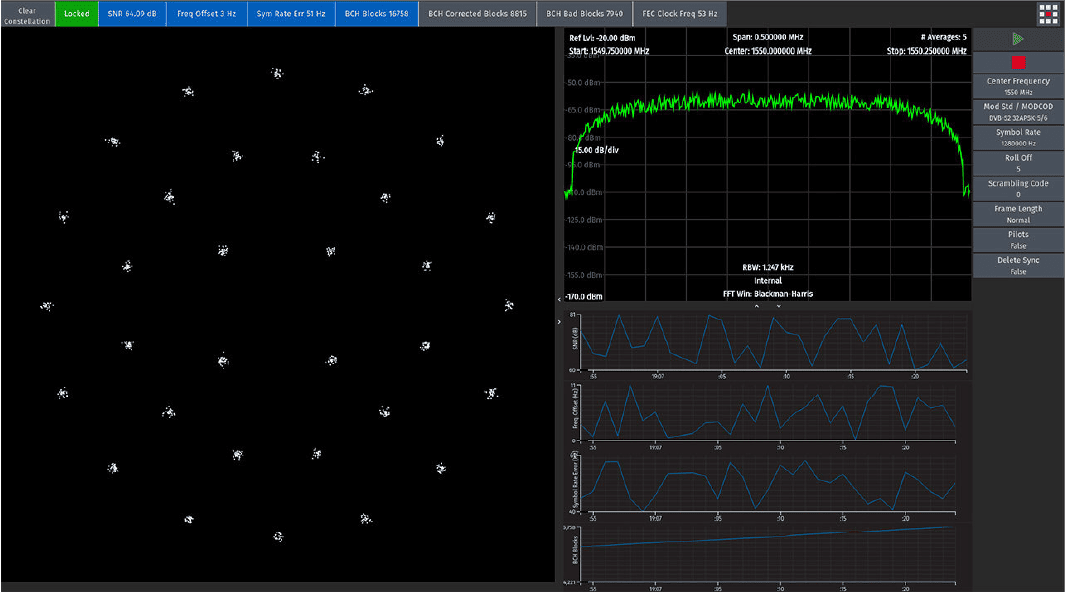The image size is (1065, 593).
Task: Click the left arrow beside -170.0 dBm
Action: 560,298
